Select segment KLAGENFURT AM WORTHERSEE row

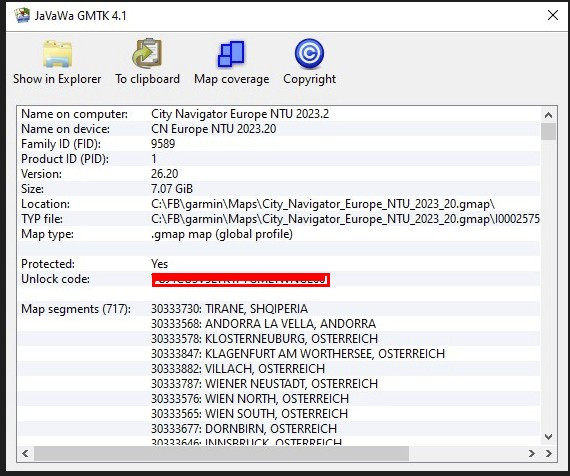coord(298,354)
